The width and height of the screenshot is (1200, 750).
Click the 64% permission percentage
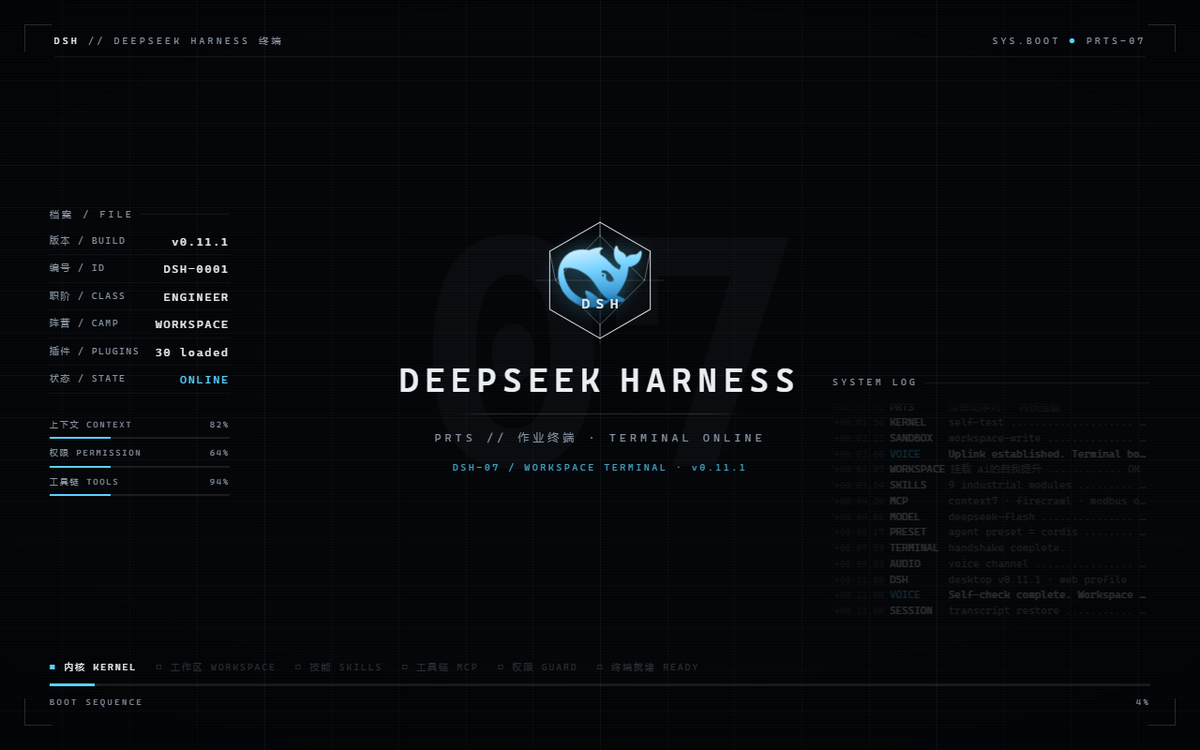point(219,453)
